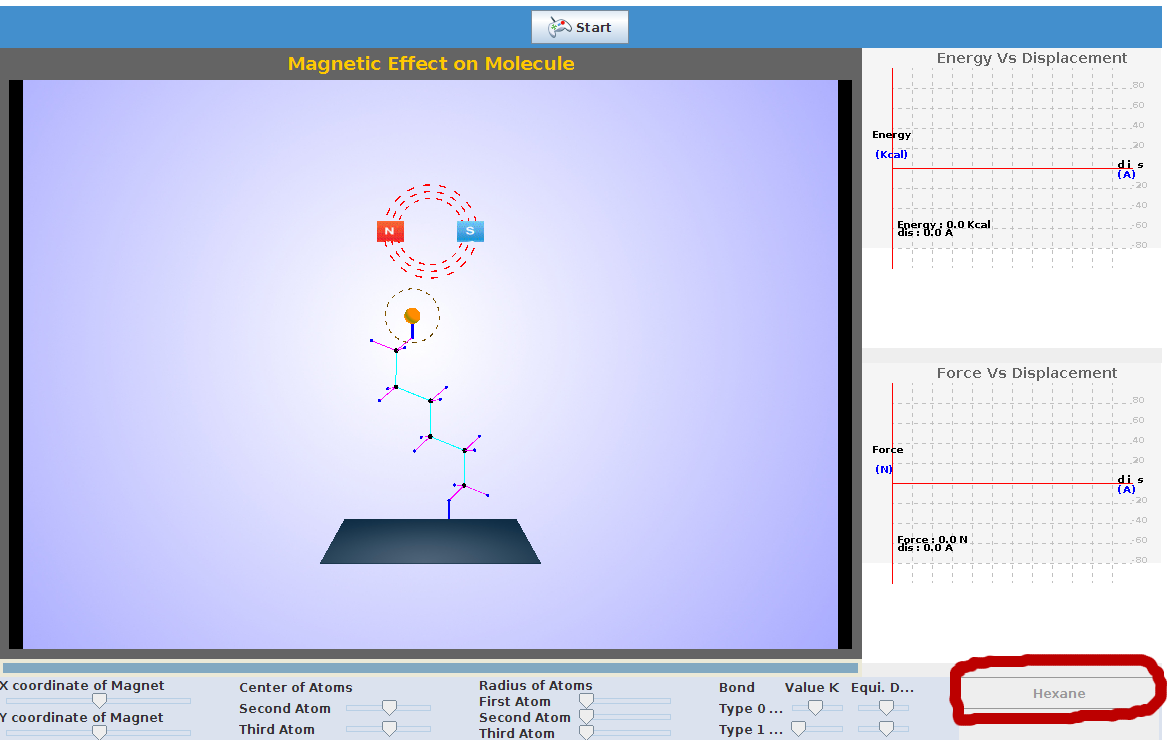The height and width of the screenshot is (751, 1170).
Task: Click the Center of Atoms Second Atom slider
Action: tap(389, 708)
